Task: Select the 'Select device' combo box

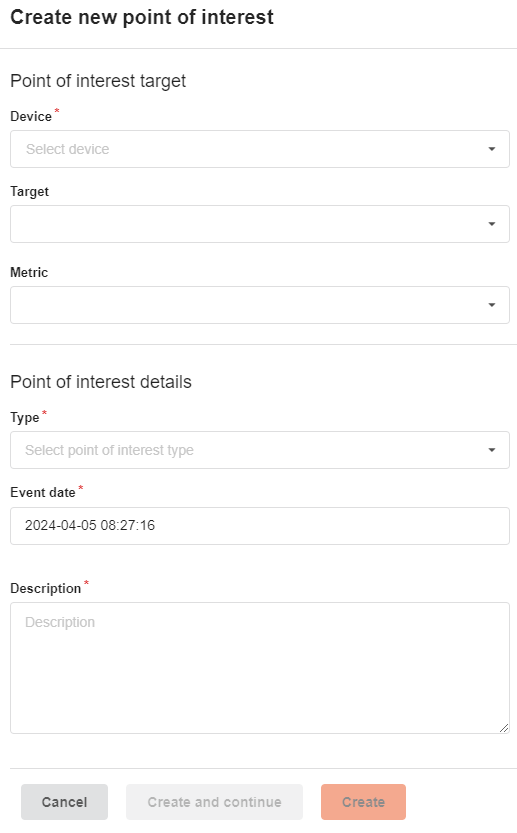Action: pyautogui.click(x=260, y=149)
